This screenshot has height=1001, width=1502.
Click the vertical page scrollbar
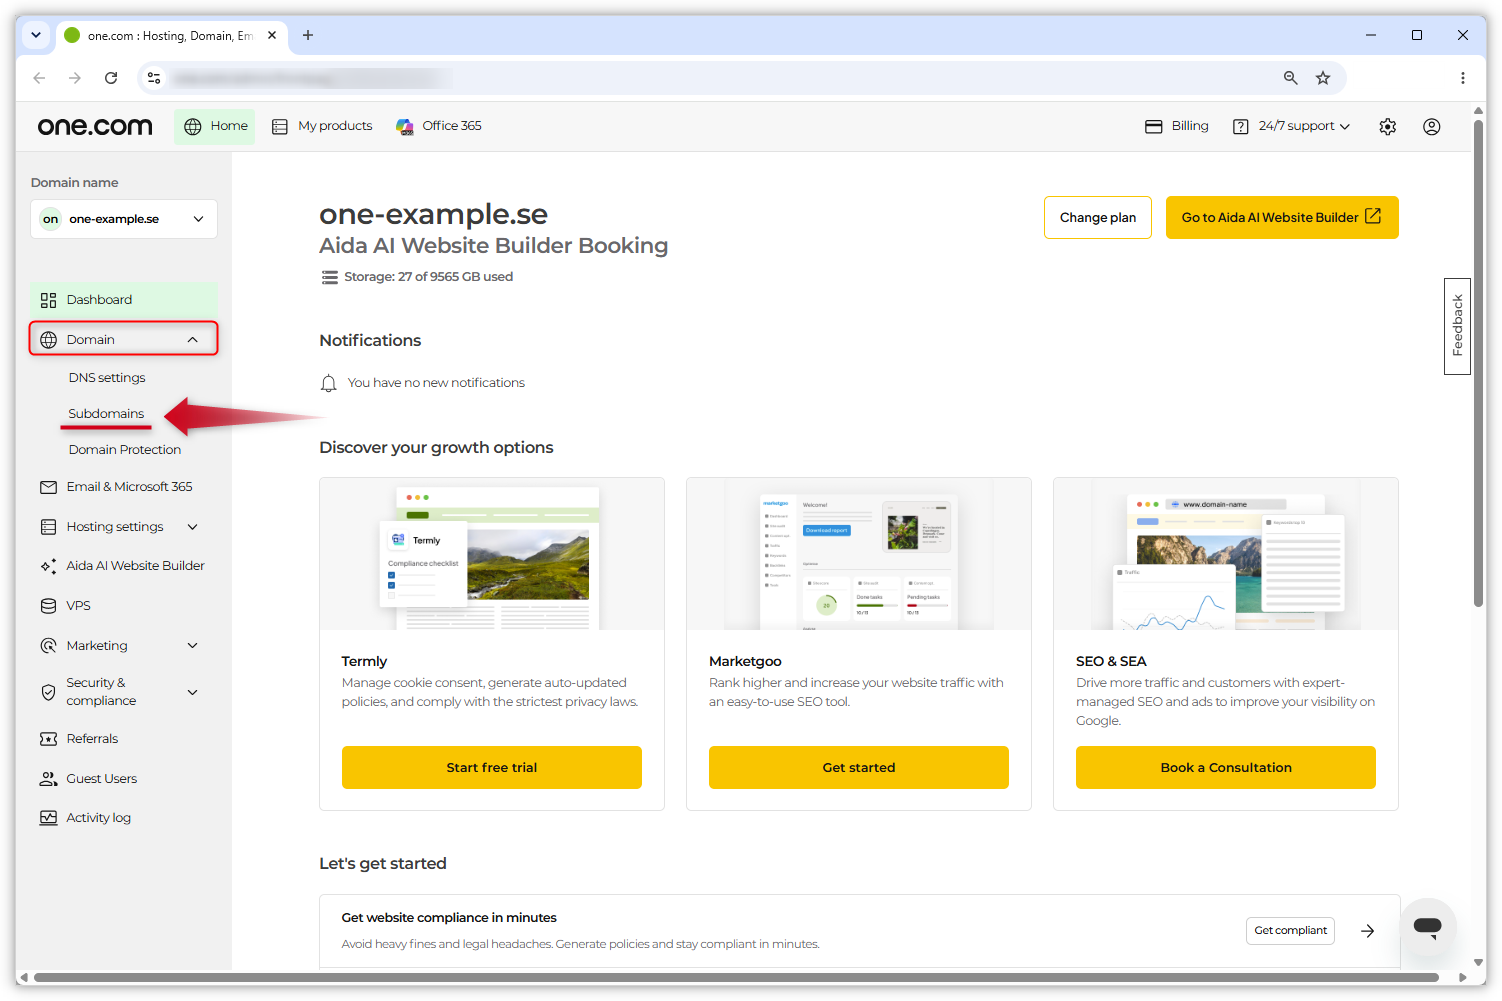click(1478, 362)
